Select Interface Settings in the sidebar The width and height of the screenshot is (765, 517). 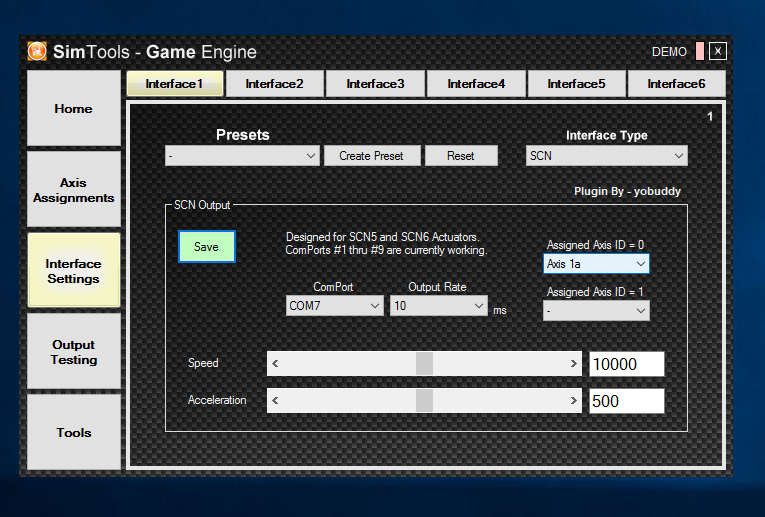(74, 270)
